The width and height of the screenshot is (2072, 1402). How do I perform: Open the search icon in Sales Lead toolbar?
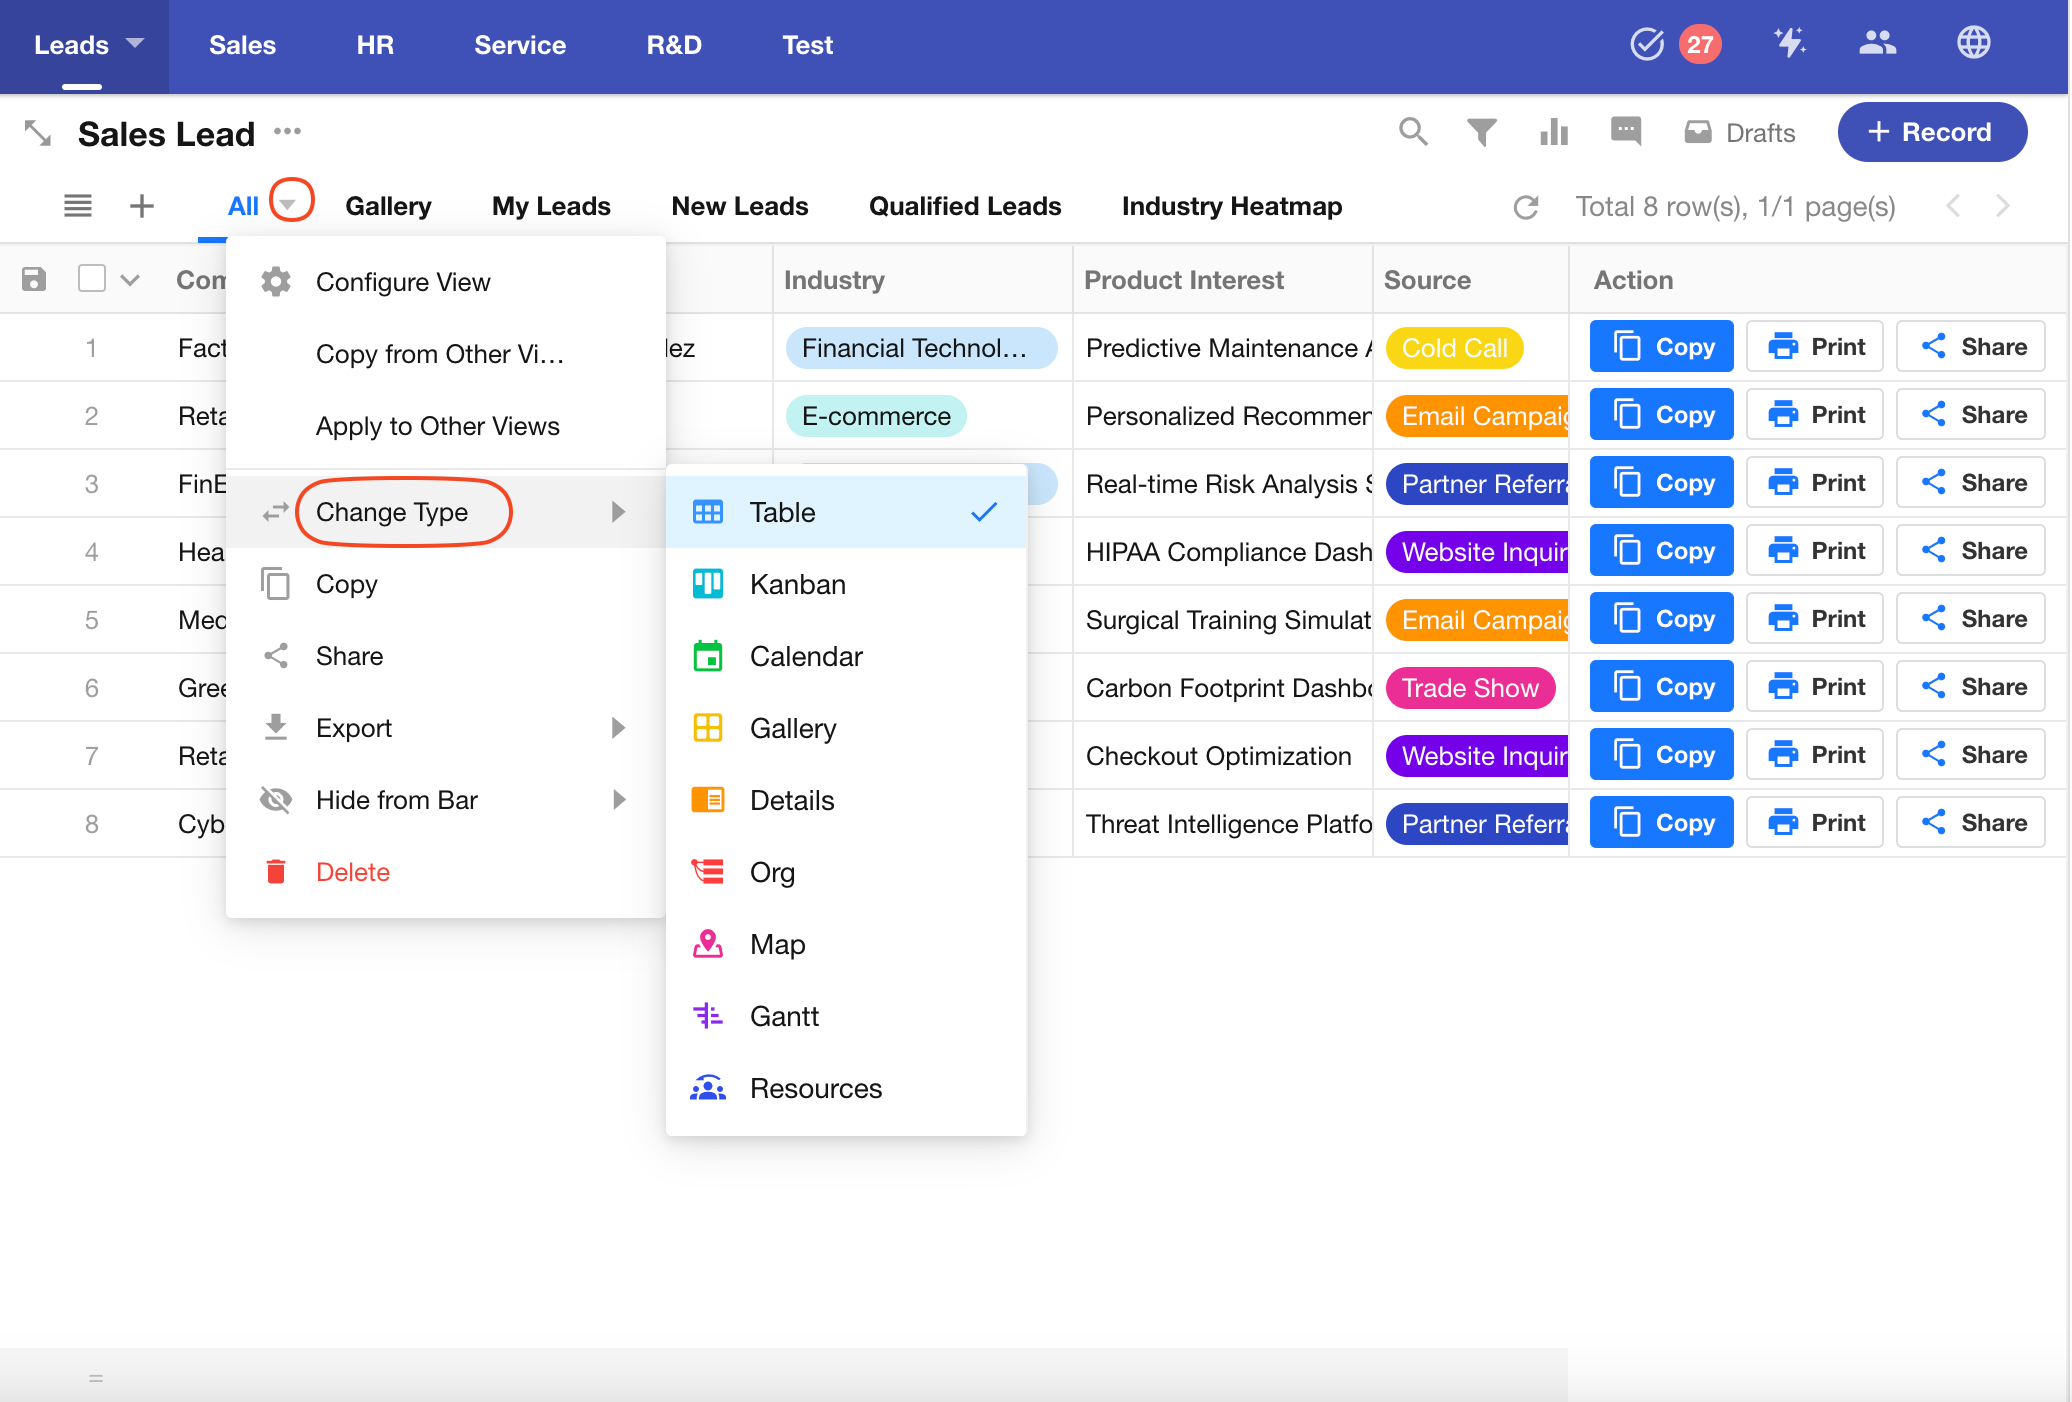click(x=1413, y=132)
